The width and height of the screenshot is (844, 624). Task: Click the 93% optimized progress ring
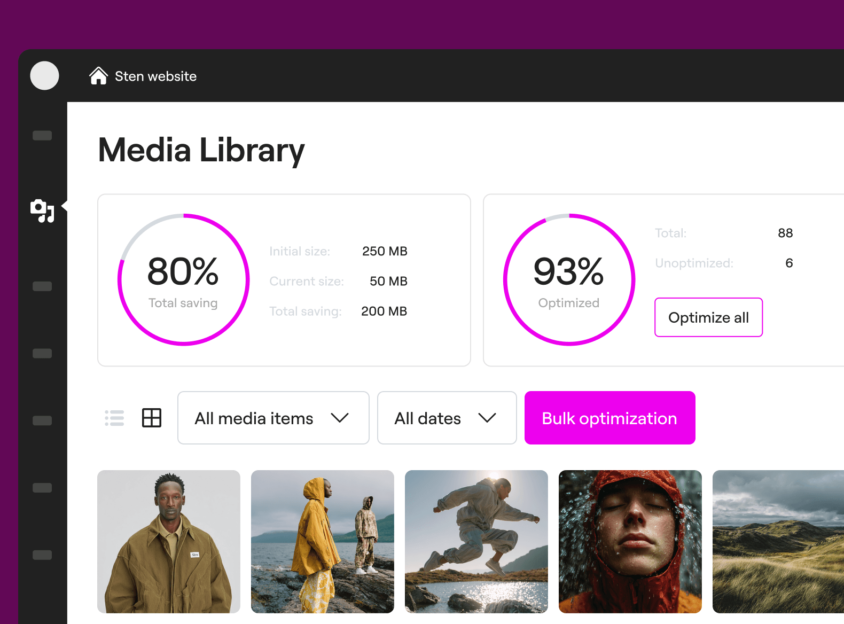pos(568,279)
